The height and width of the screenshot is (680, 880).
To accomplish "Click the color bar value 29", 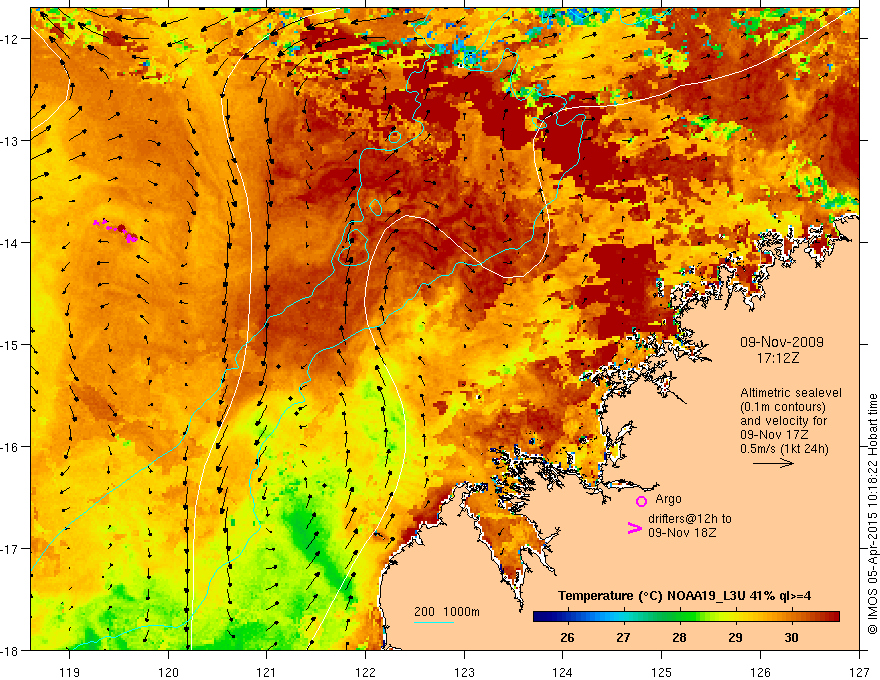I will point(735,637).
